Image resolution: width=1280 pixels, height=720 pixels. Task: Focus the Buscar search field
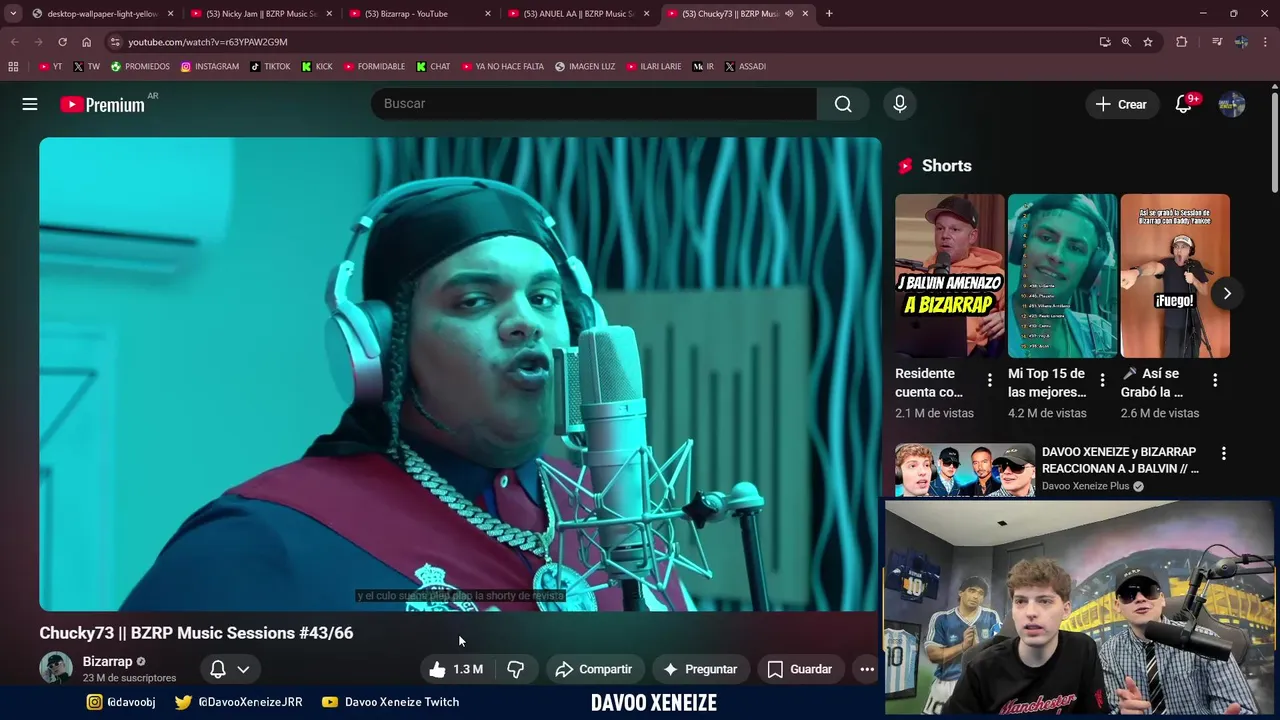coord(594,104)
